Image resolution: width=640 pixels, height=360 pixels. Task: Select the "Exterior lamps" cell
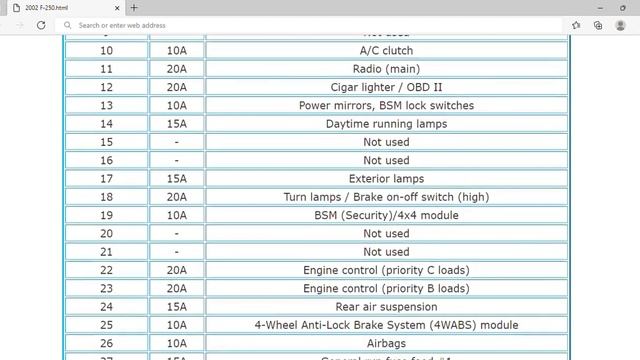pyautogui.click(x=387, y=179)
